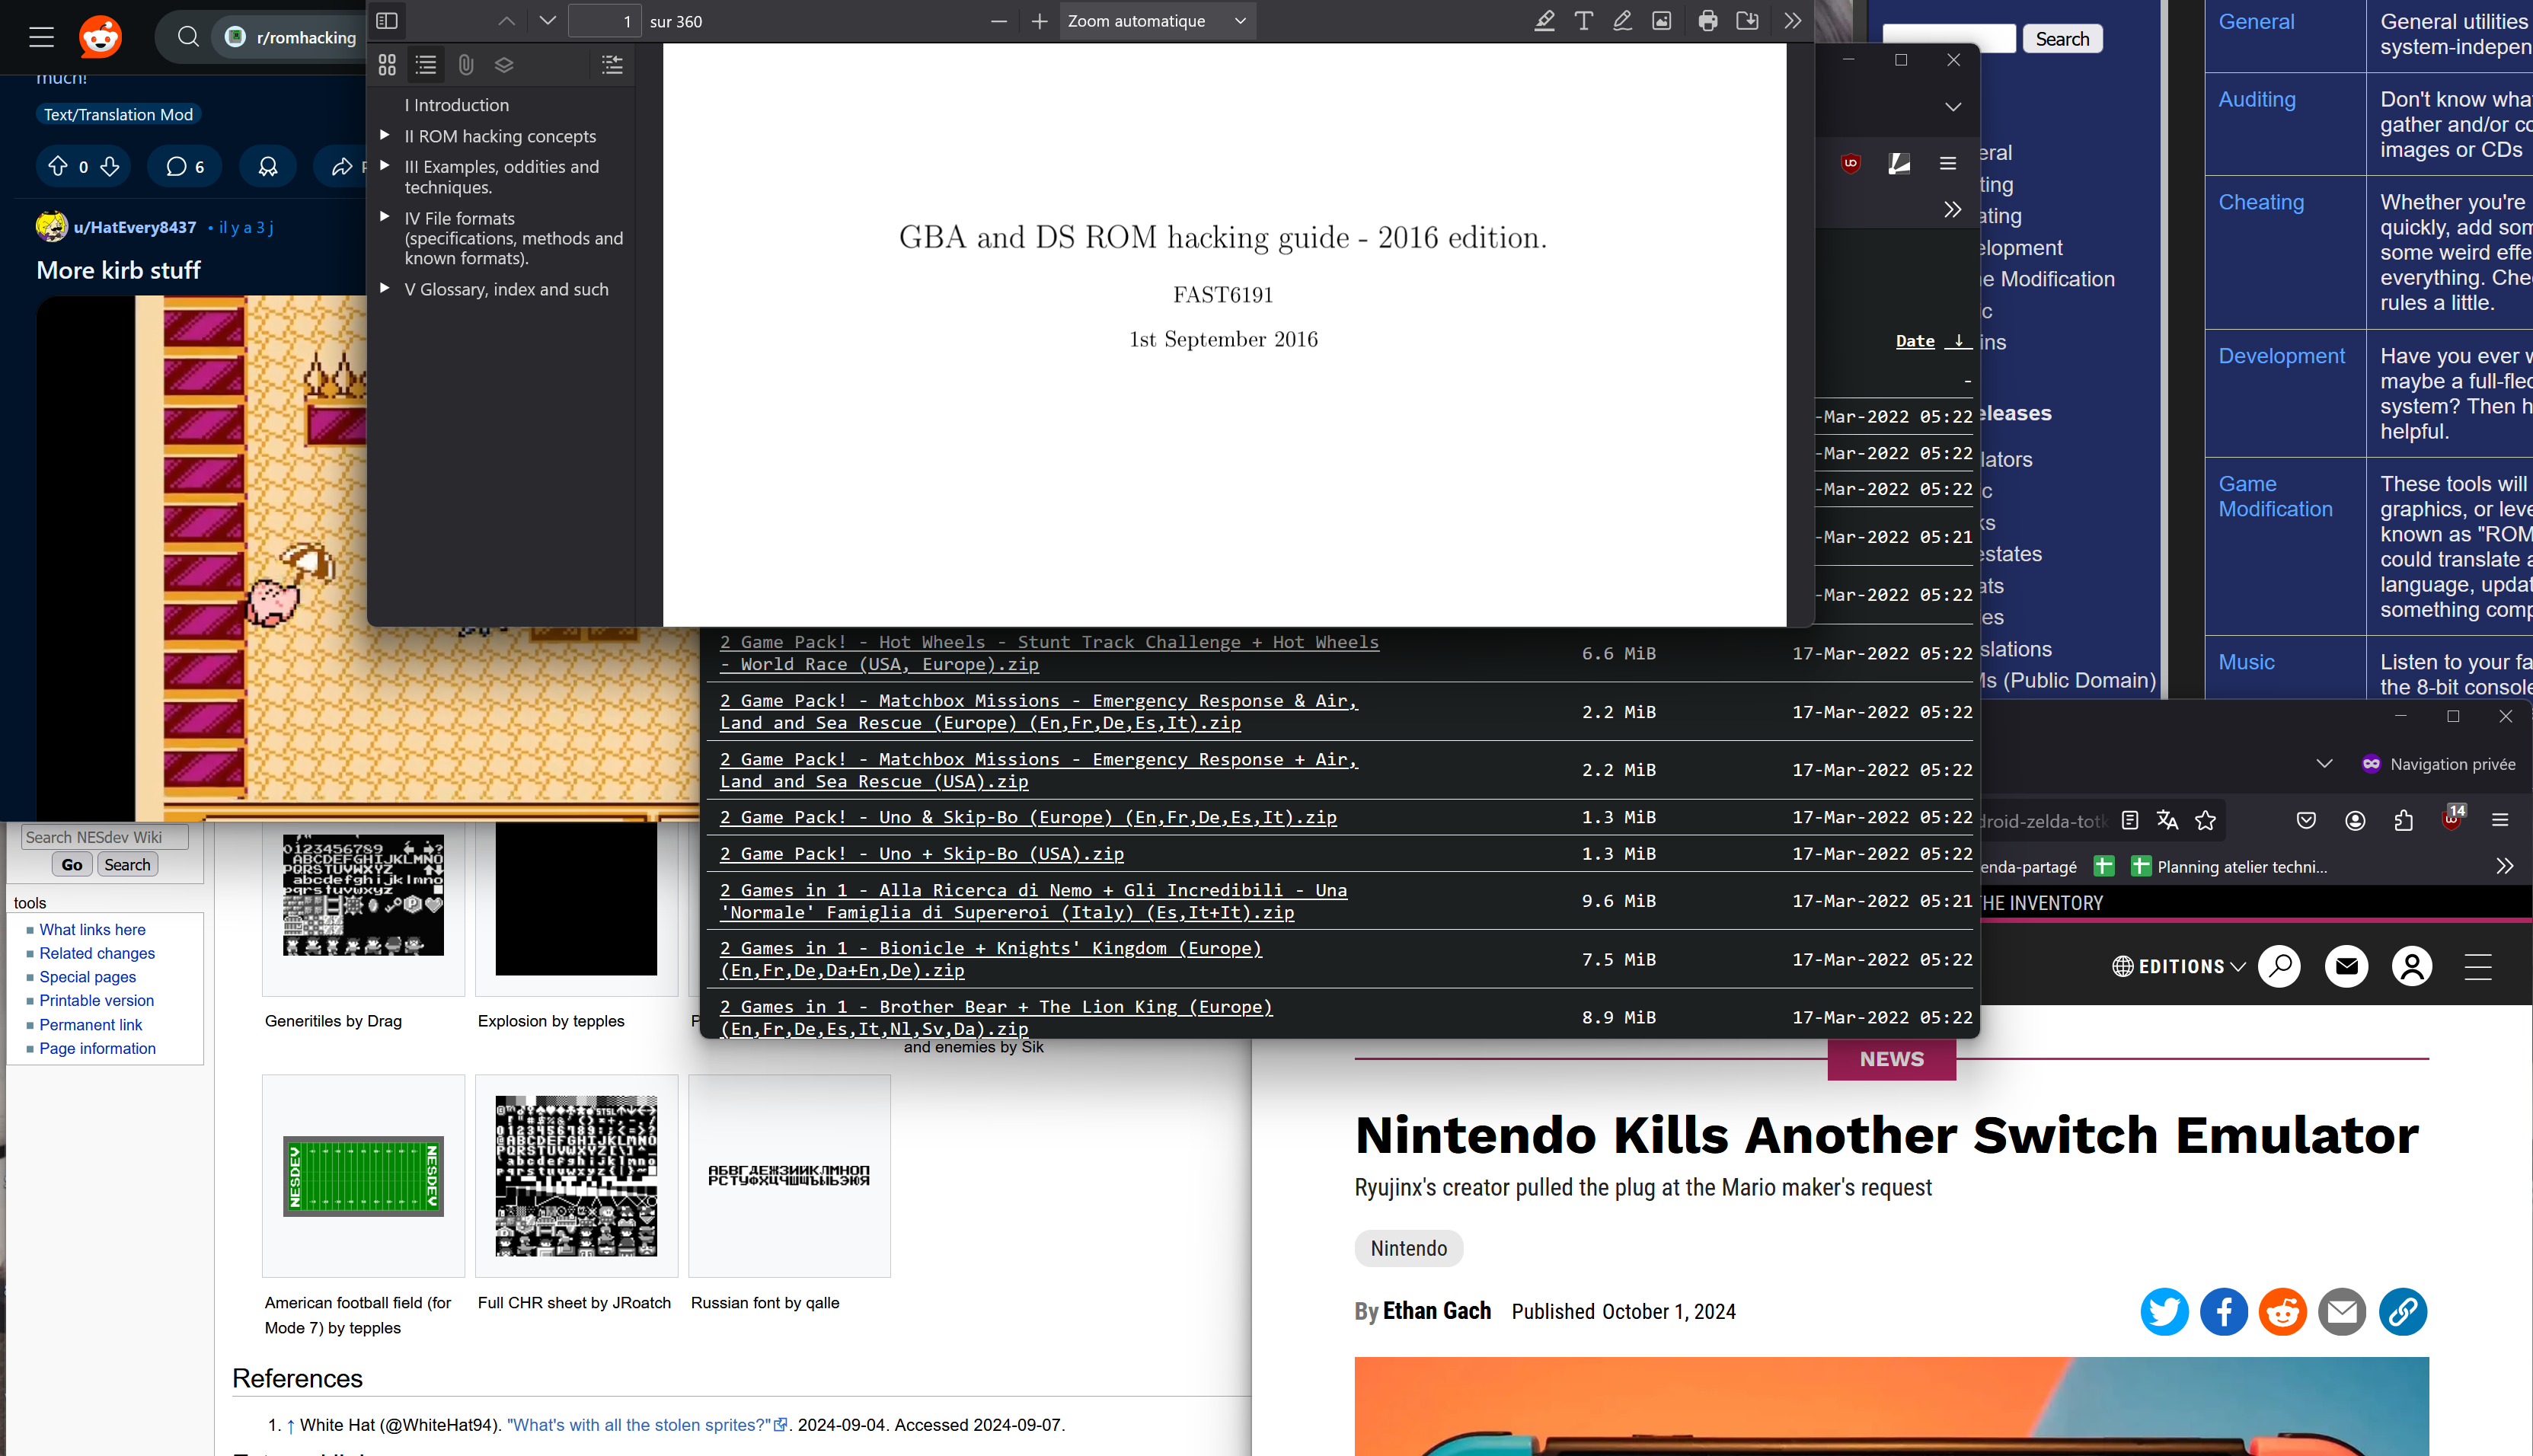Click the outline current item button
The height and width of the screenshot is (1456, 2533).
[x=612, y=65]
